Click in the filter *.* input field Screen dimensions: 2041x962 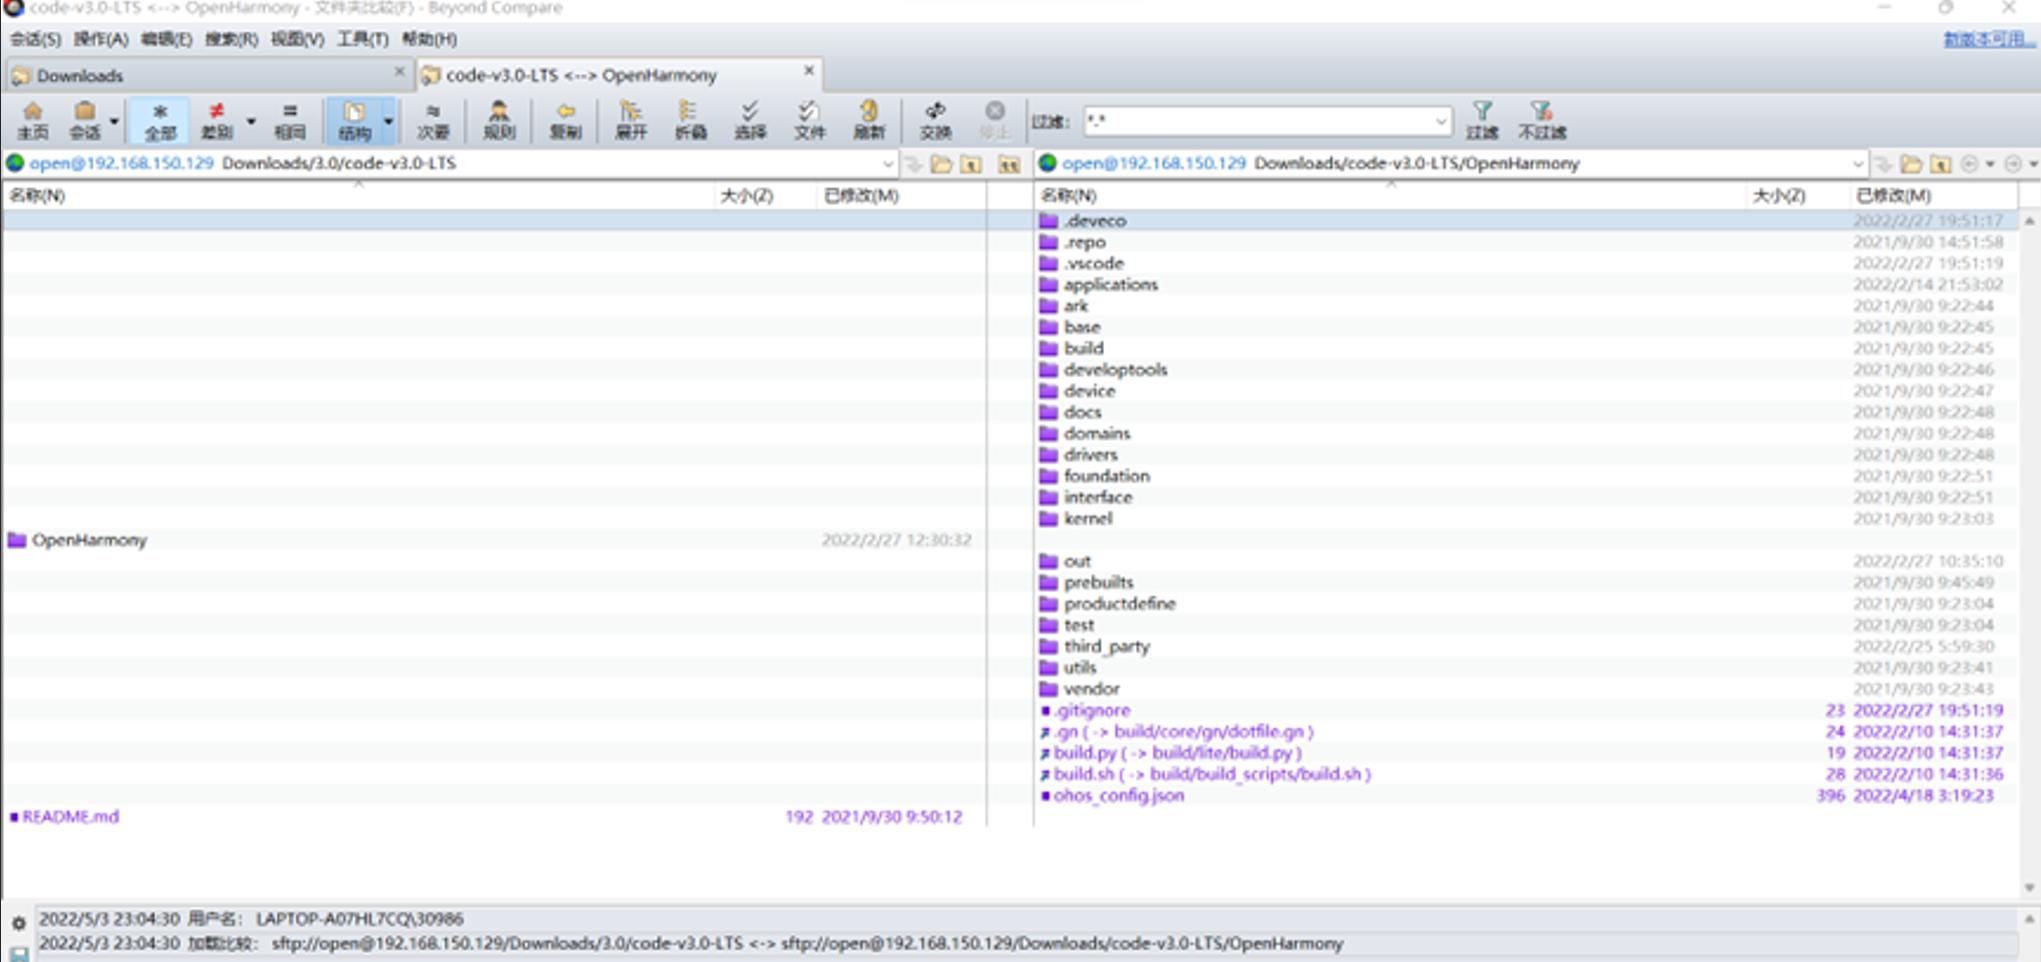(1257, 121)
